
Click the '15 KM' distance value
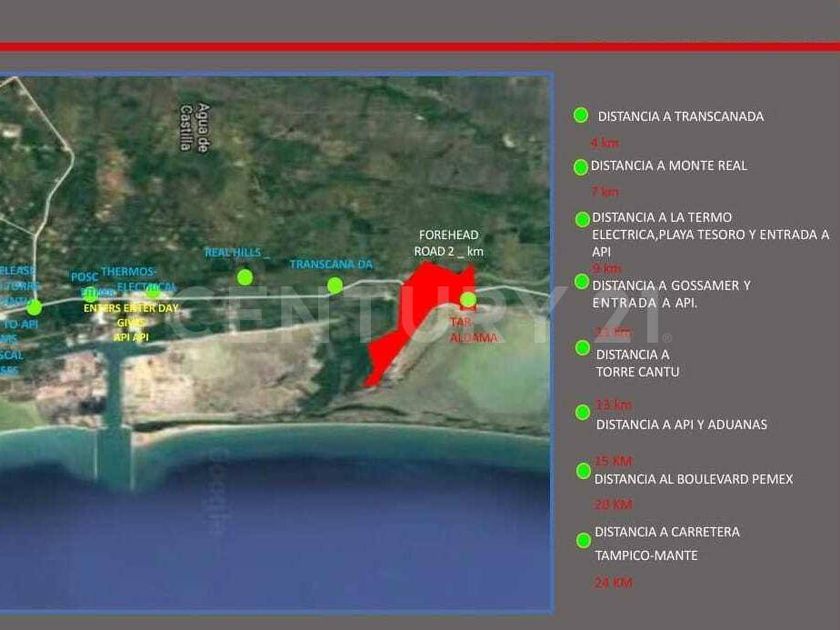[613, 461]
